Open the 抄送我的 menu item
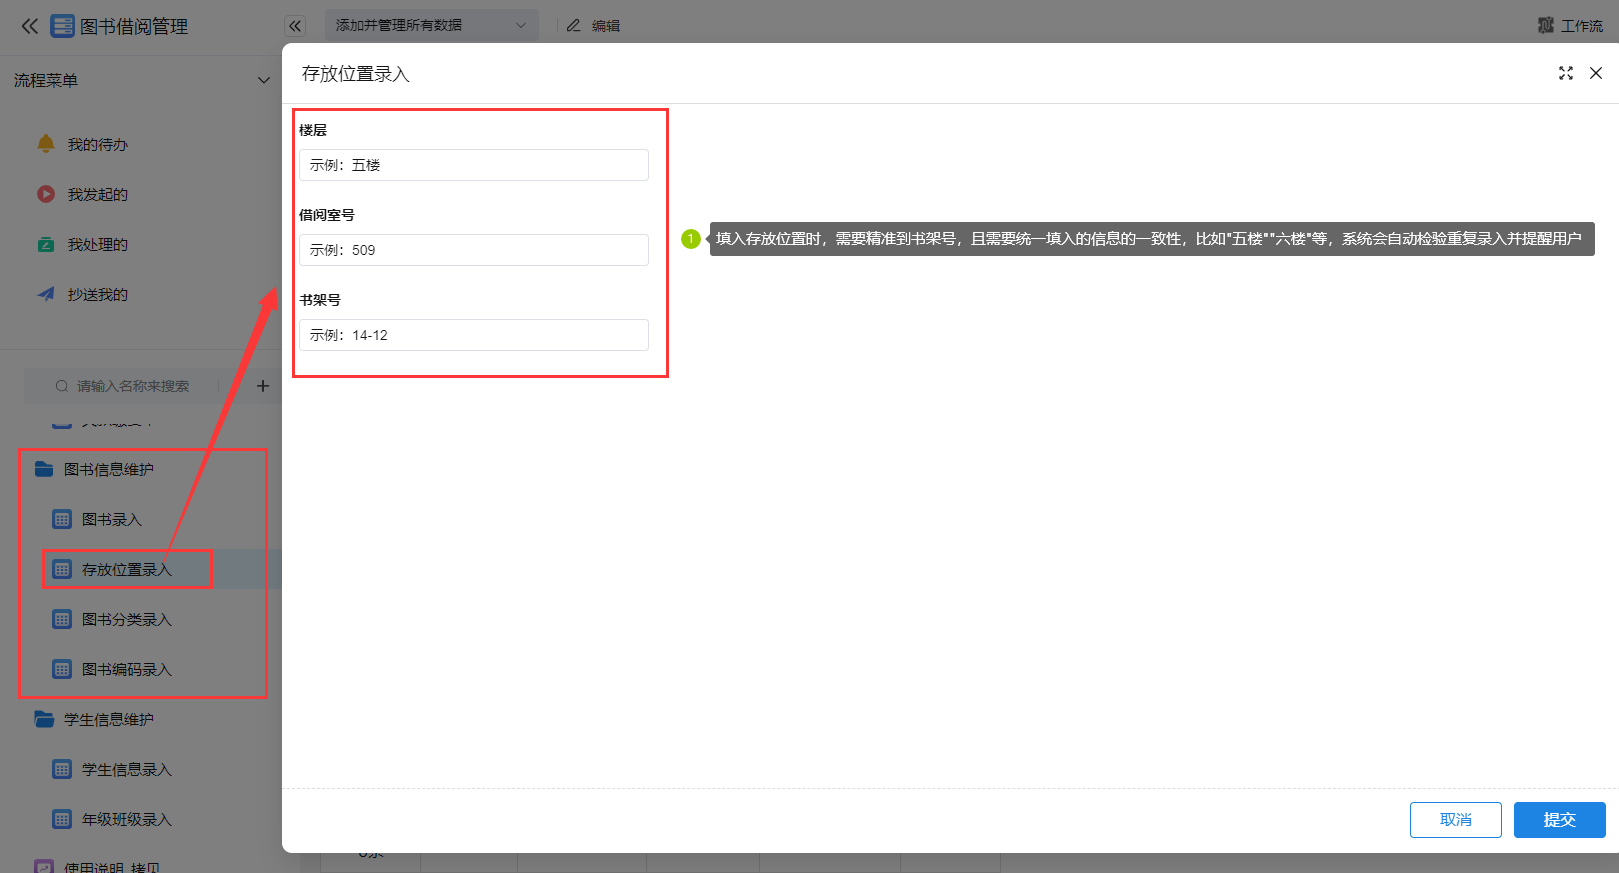The height and width of the screenshot is (873, 1619). (x=98, y=294)
